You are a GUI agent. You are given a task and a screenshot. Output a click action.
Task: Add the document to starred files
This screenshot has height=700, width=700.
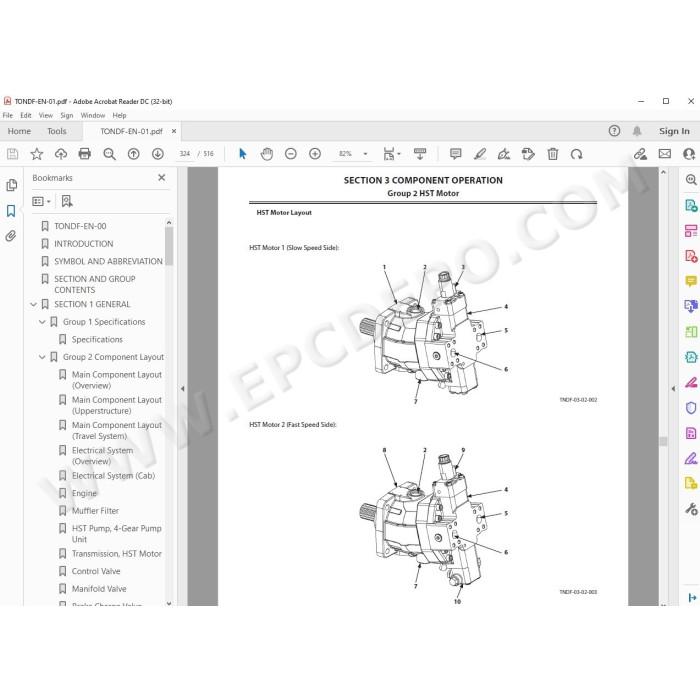[x=37, y=154]
